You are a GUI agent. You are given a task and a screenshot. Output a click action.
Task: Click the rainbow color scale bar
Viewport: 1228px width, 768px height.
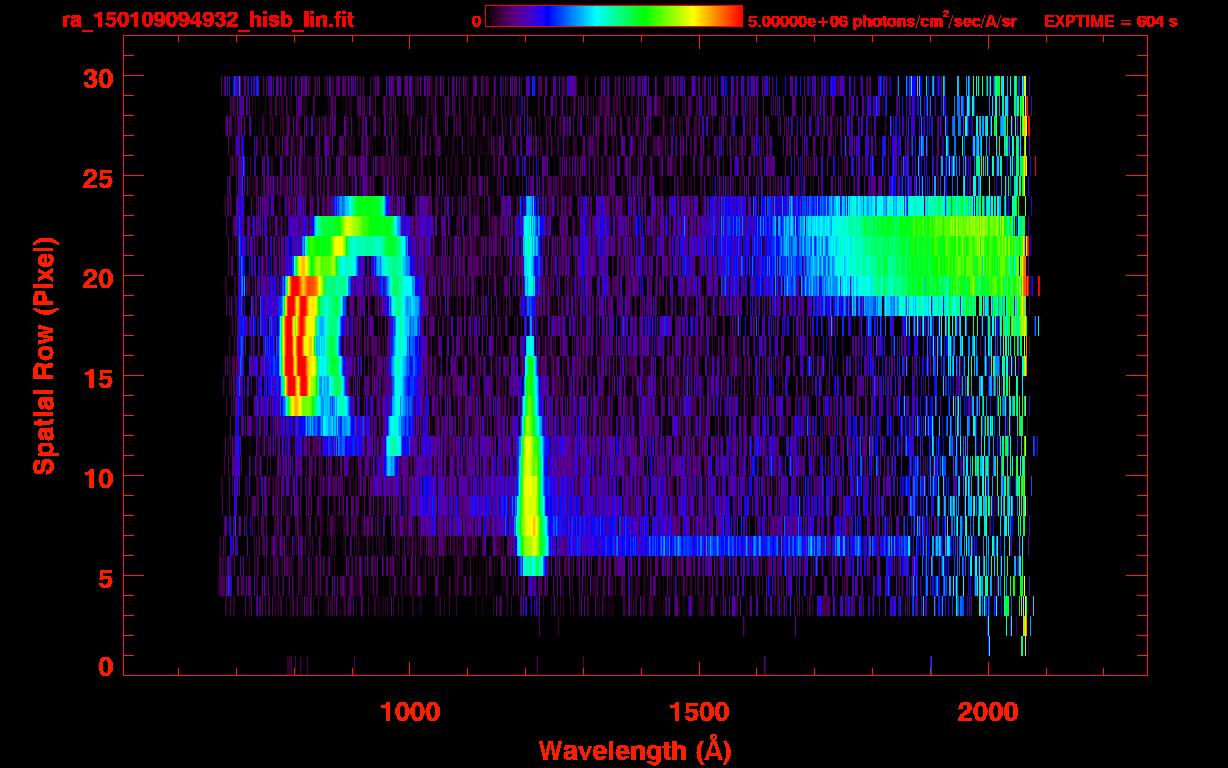pos(614,17)
